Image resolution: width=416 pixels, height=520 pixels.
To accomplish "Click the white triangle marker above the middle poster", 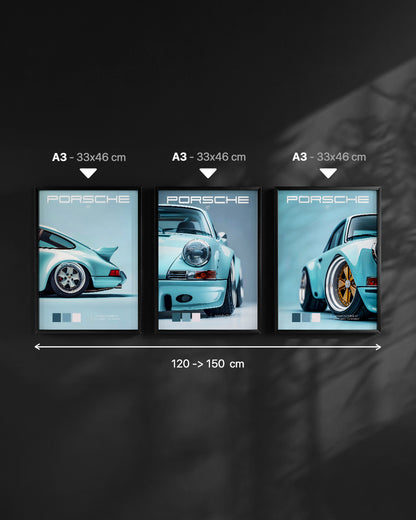I will click(x=208, y=173).
